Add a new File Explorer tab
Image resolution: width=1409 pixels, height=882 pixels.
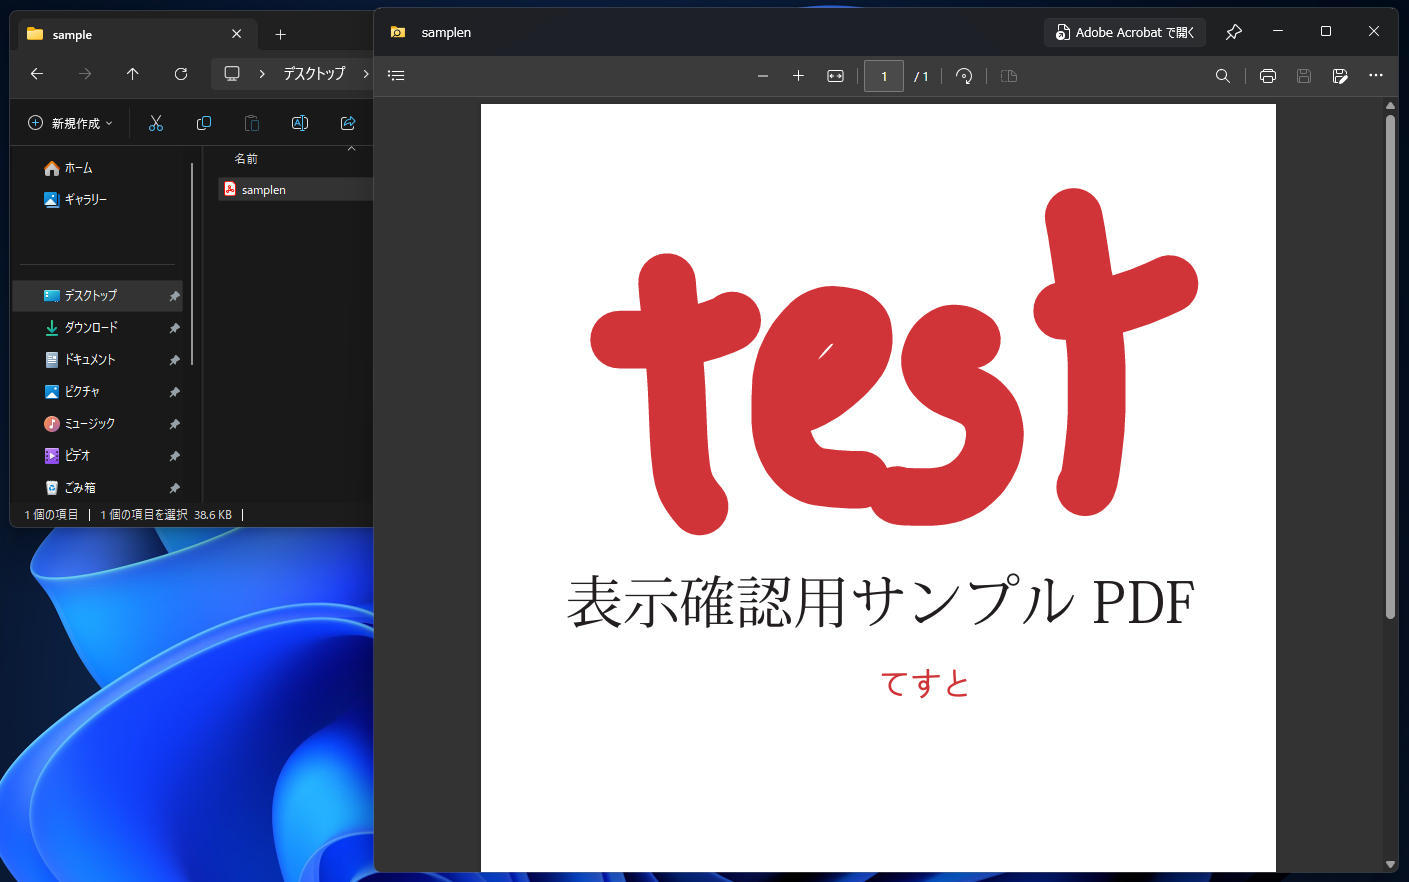click(280, 34)
